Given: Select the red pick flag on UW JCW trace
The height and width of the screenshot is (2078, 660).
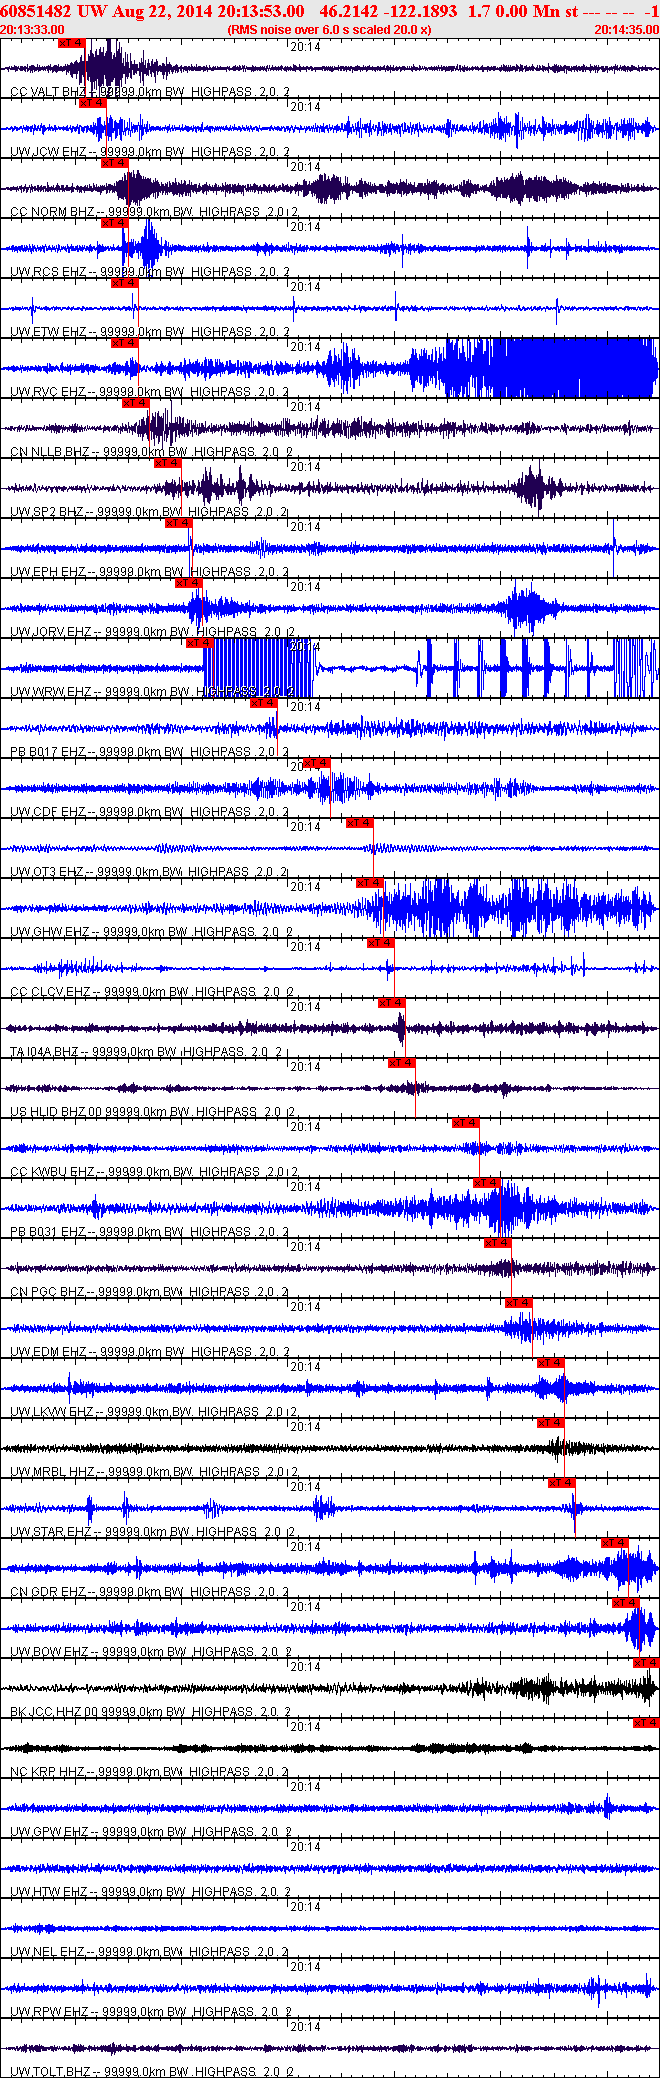Looking at the screenshot, I should 93,103.
